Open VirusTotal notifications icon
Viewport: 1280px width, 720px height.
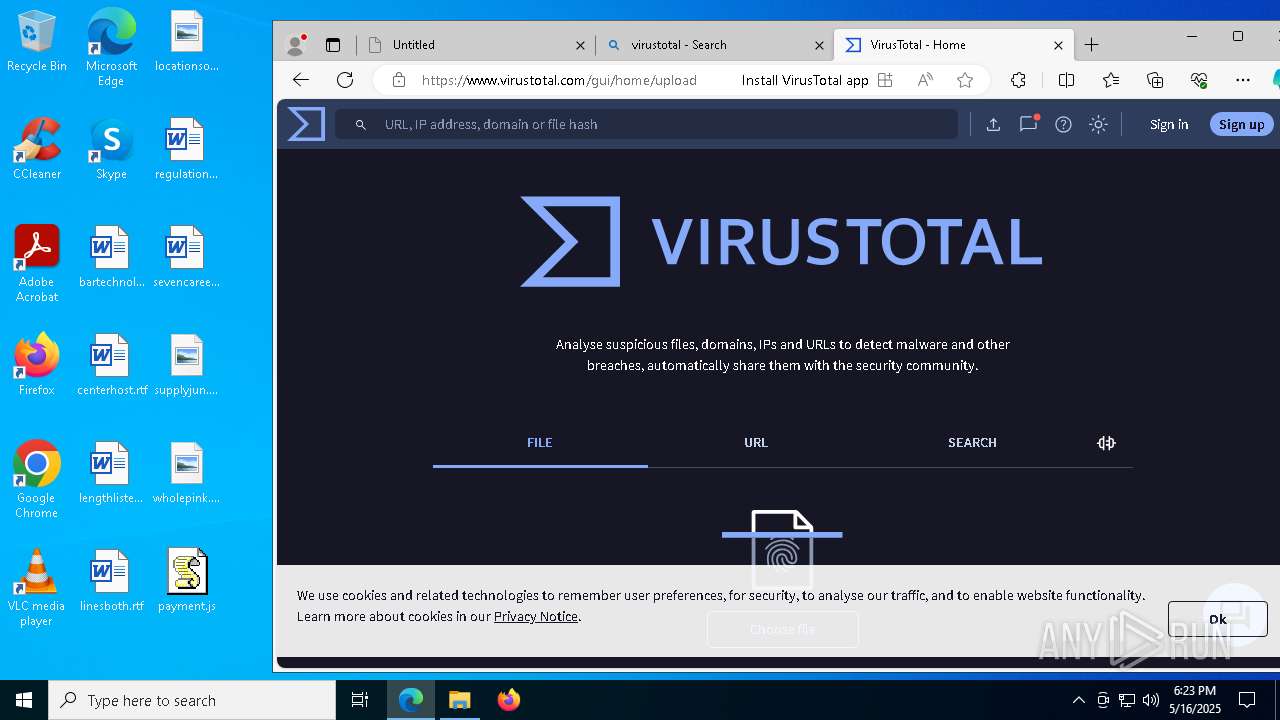pyautogui.click(x=1028, y=124)
